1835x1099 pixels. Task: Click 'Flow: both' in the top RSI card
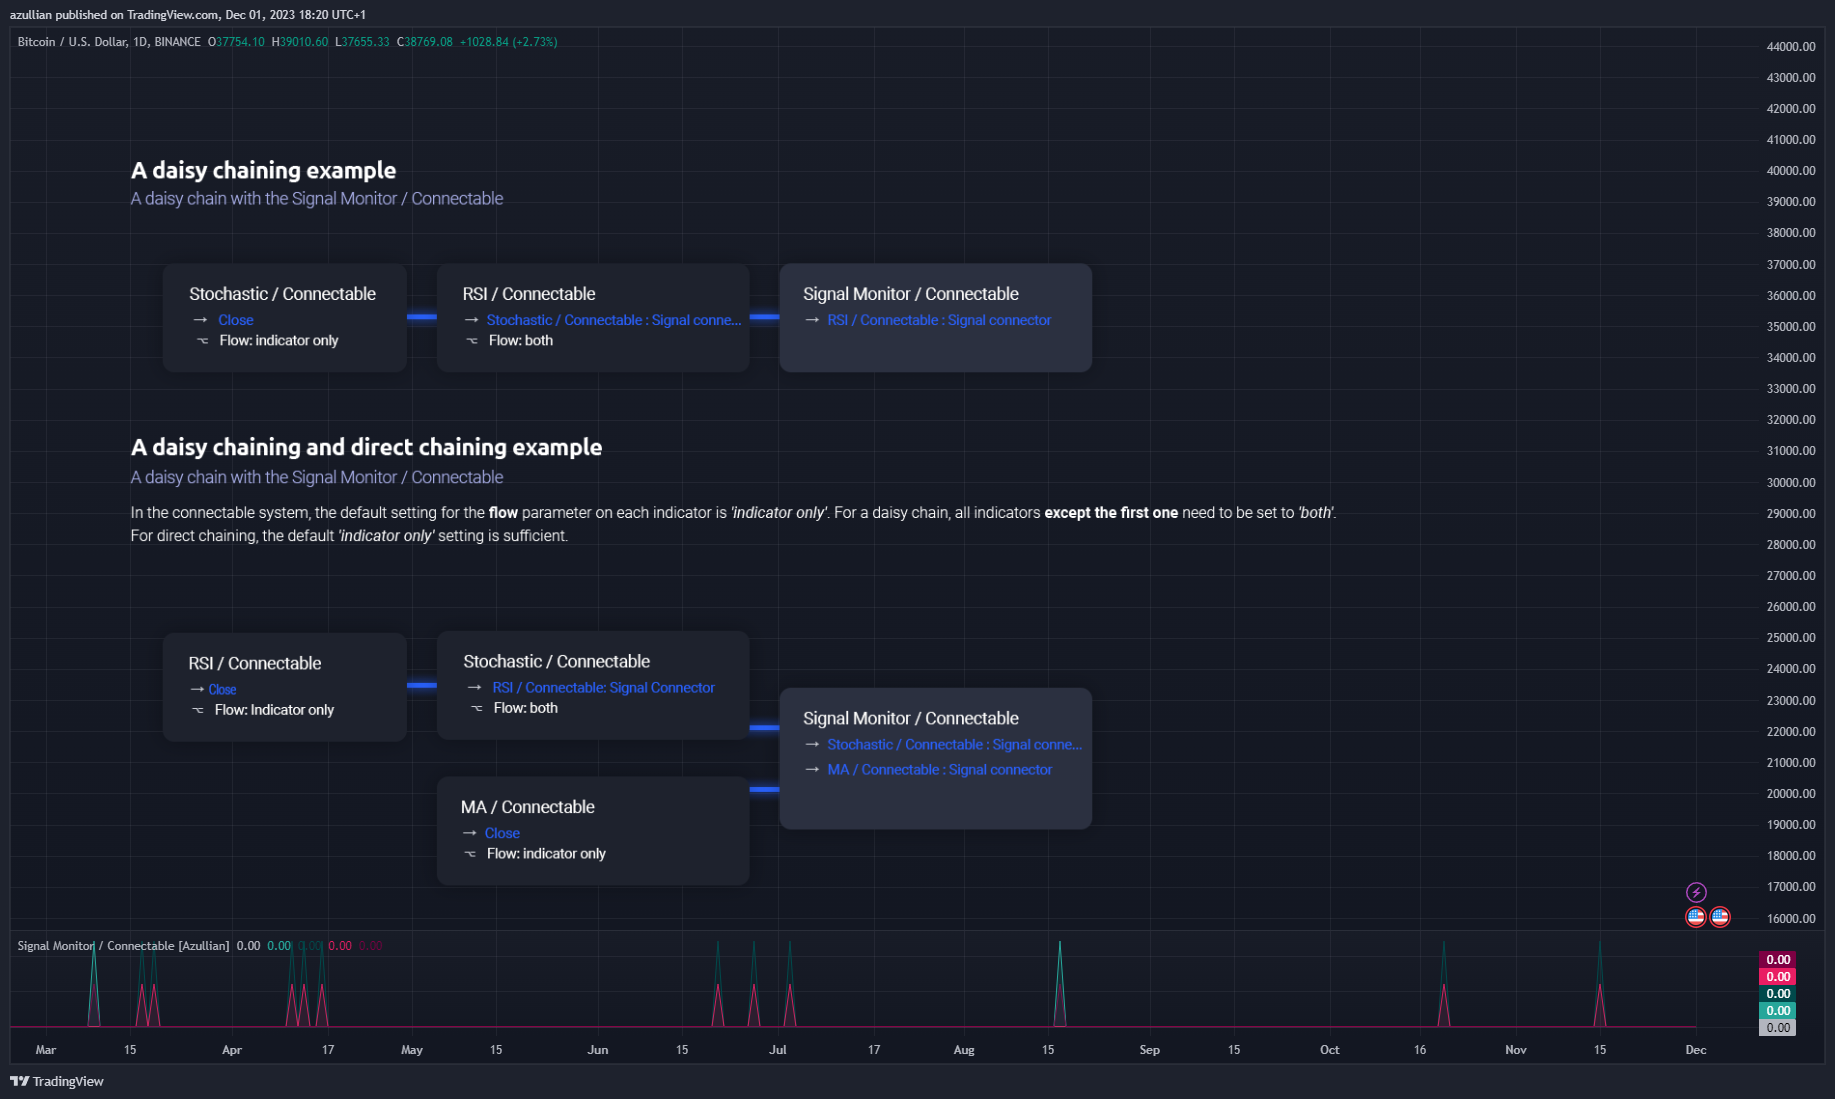click(x=521, y=341)
